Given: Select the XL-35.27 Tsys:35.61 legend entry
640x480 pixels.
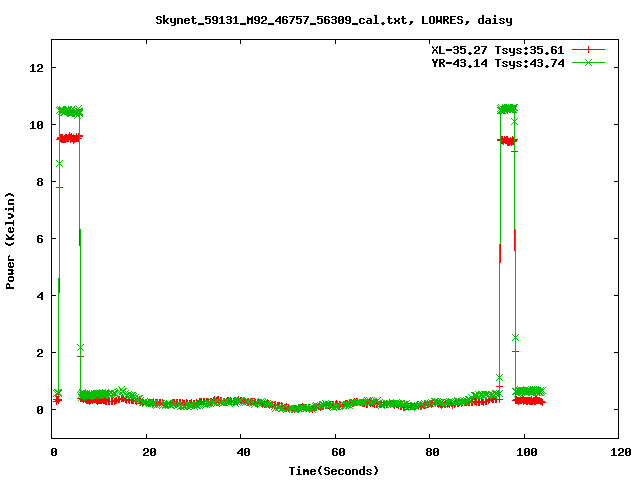Looking at the screenshot, I should 498,50.
